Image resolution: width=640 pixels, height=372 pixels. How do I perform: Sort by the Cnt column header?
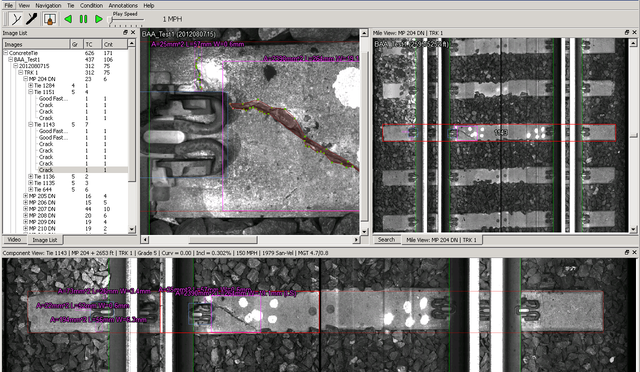(114, 44)
